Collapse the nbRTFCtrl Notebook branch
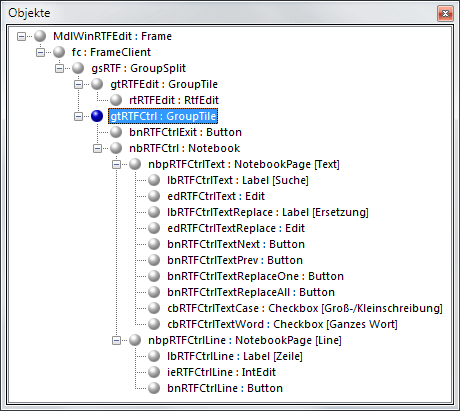This screenshot has width=460, height=411. pos(97,148)
